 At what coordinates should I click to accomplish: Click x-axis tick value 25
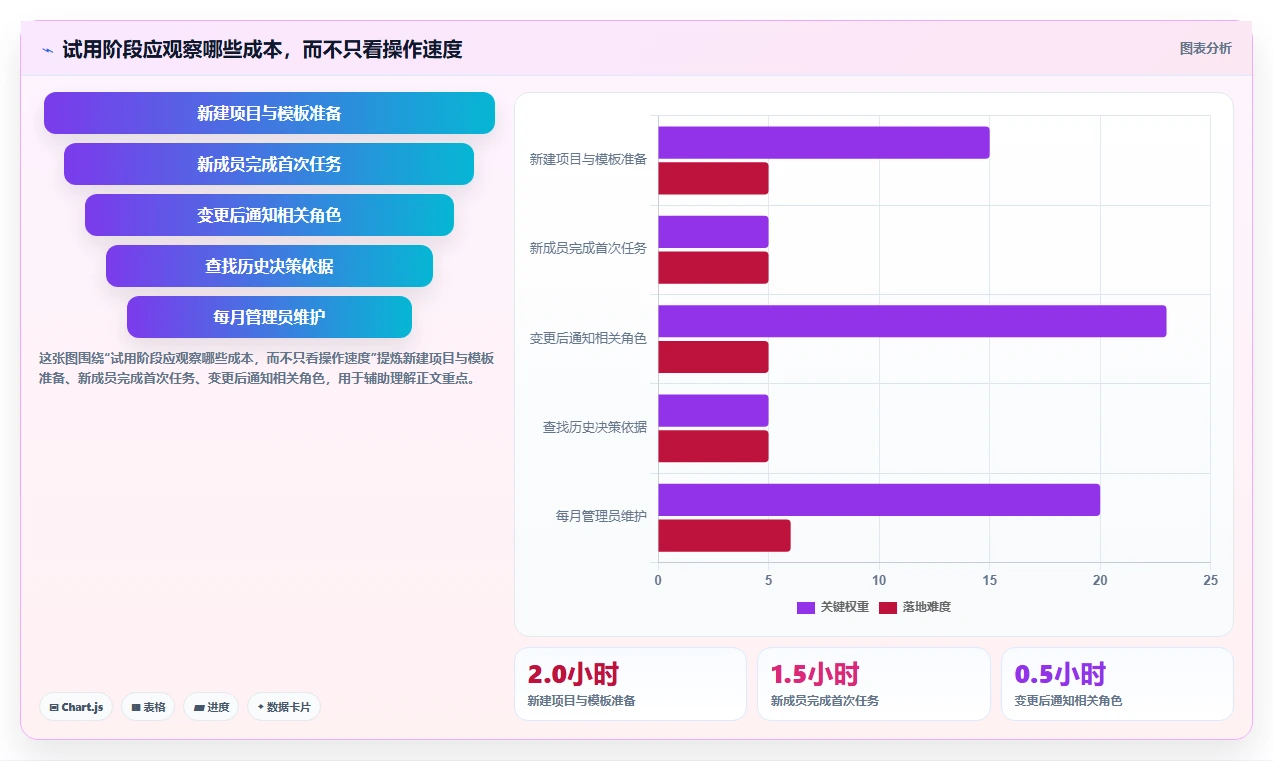click(1210, 580)
